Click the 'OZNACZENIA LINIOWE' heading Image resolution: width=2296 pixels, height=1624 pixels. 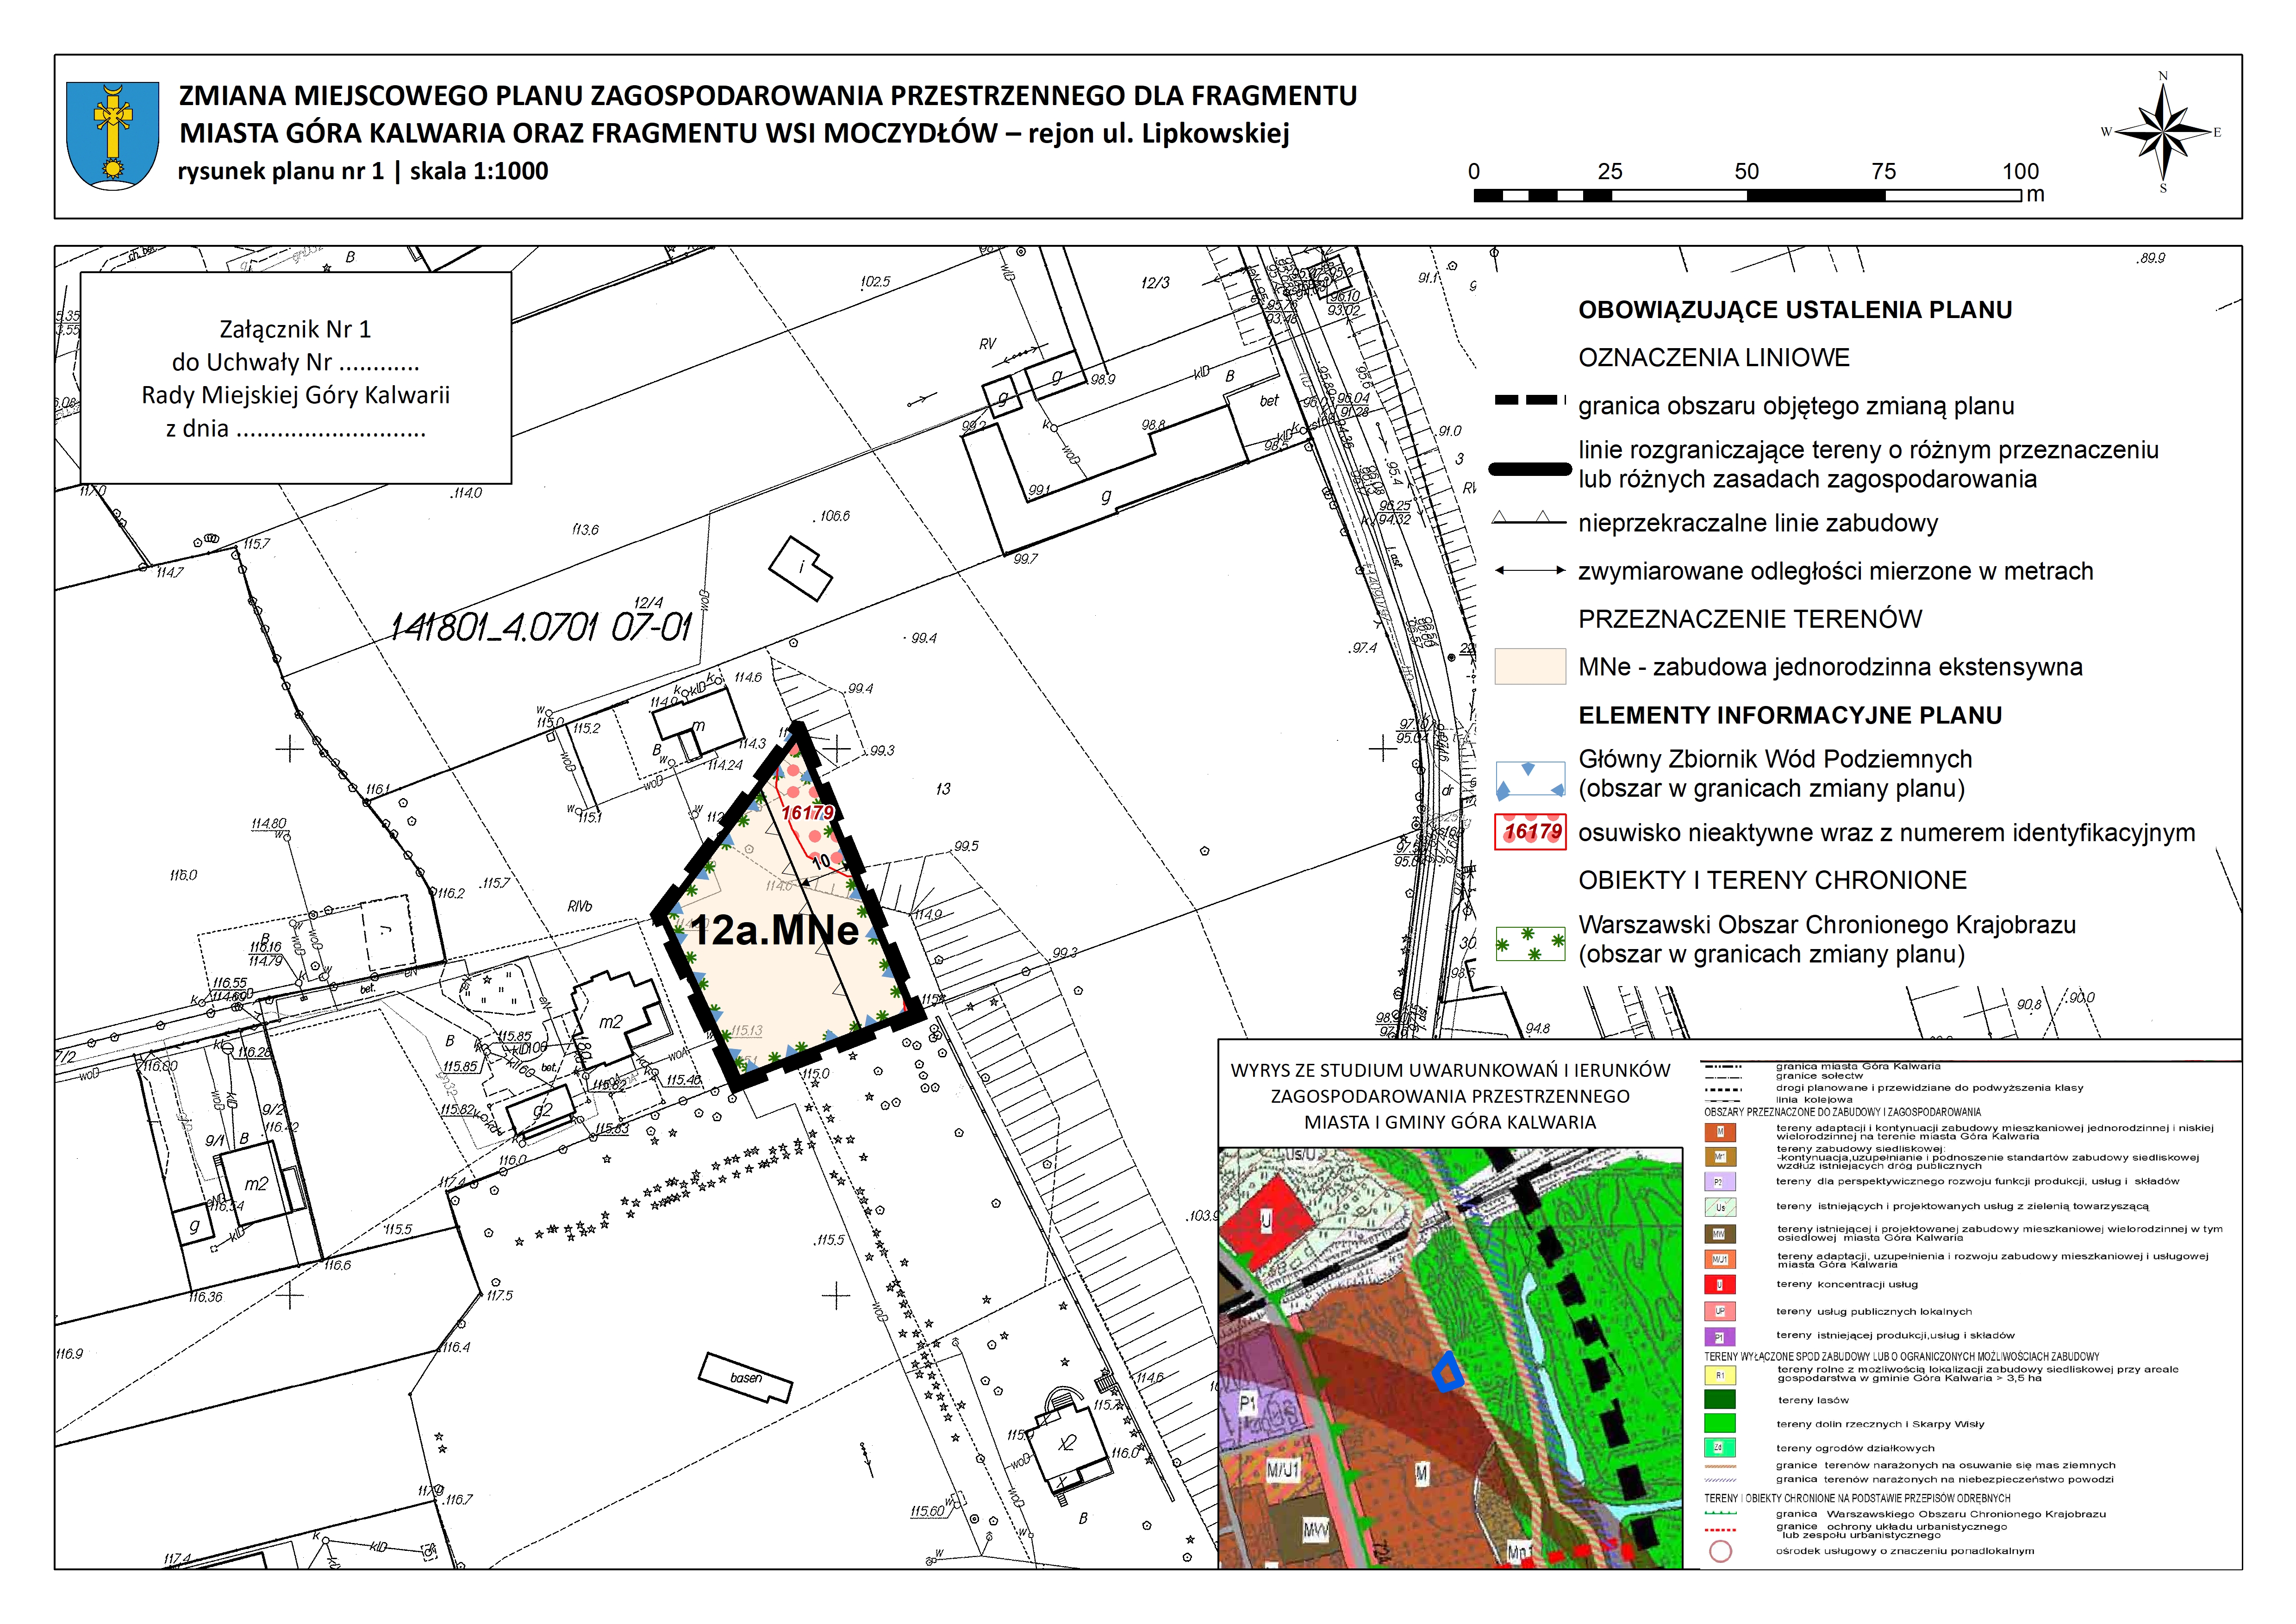[x=1714, y=358]
